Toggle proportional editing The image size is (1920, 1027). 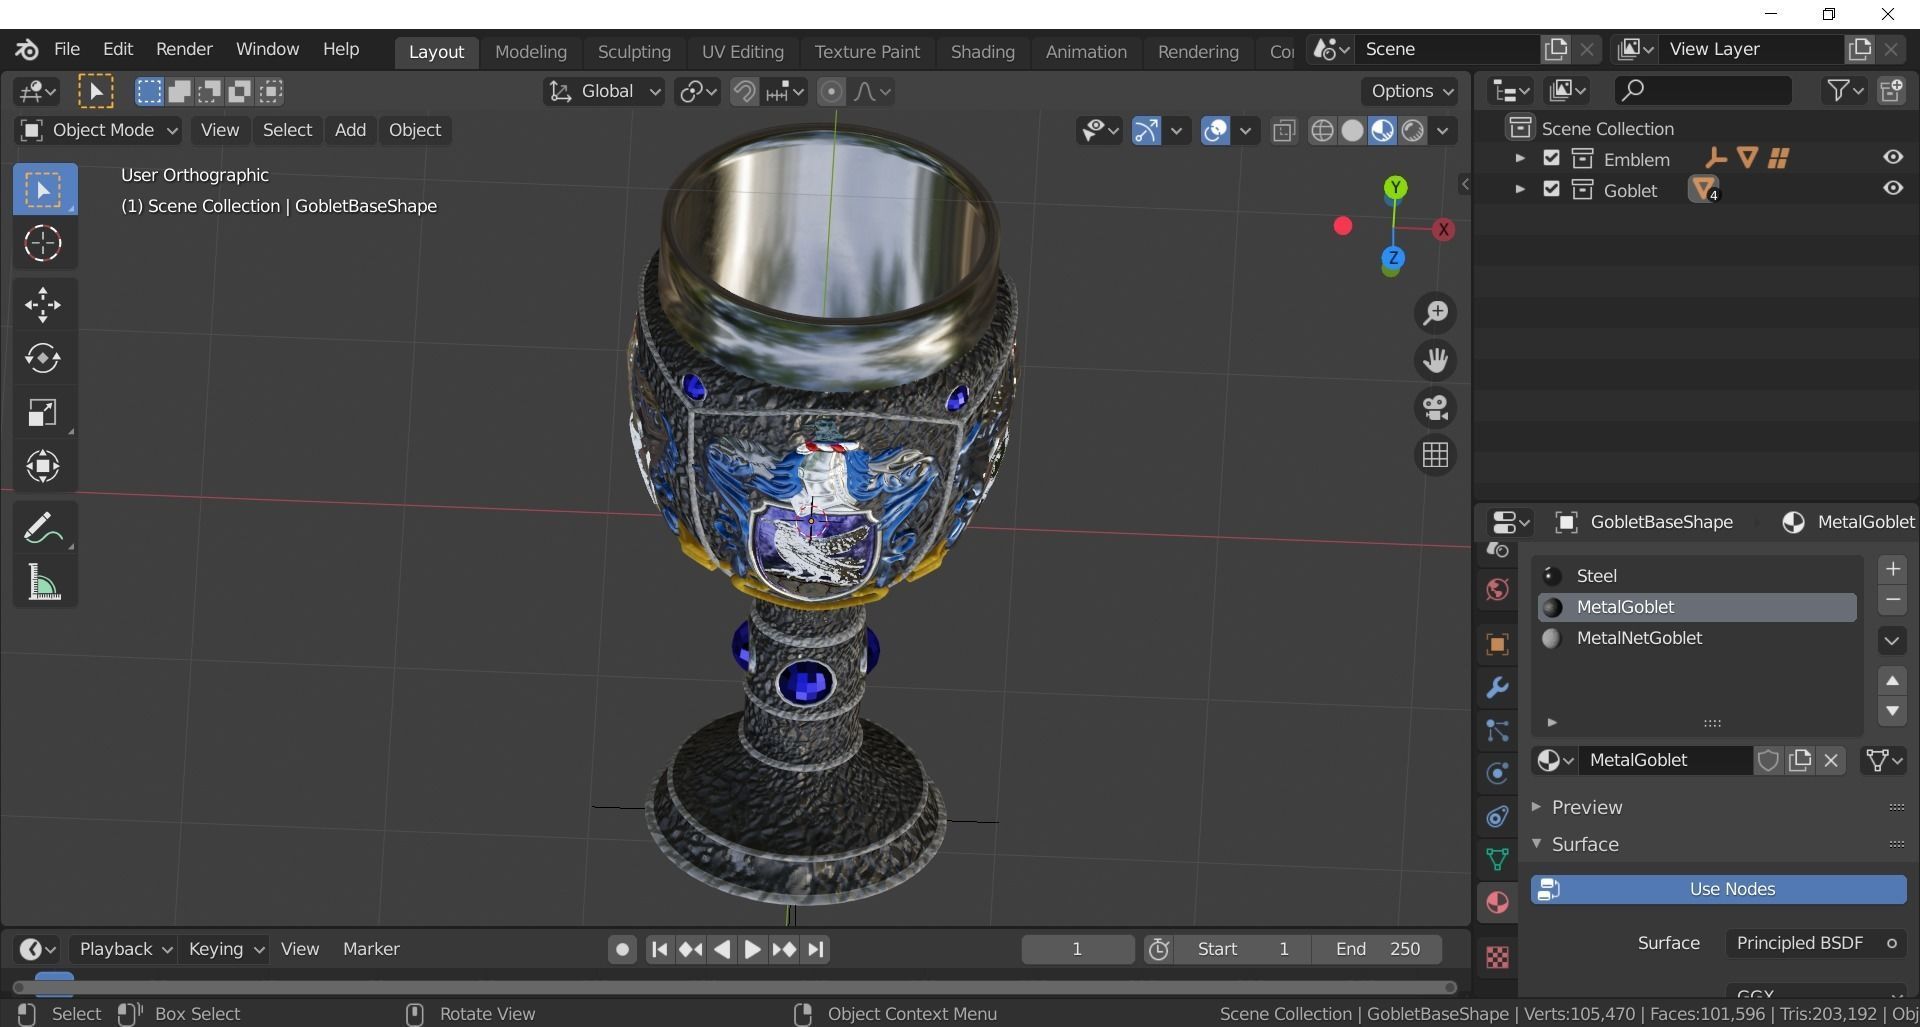[831, 92]
